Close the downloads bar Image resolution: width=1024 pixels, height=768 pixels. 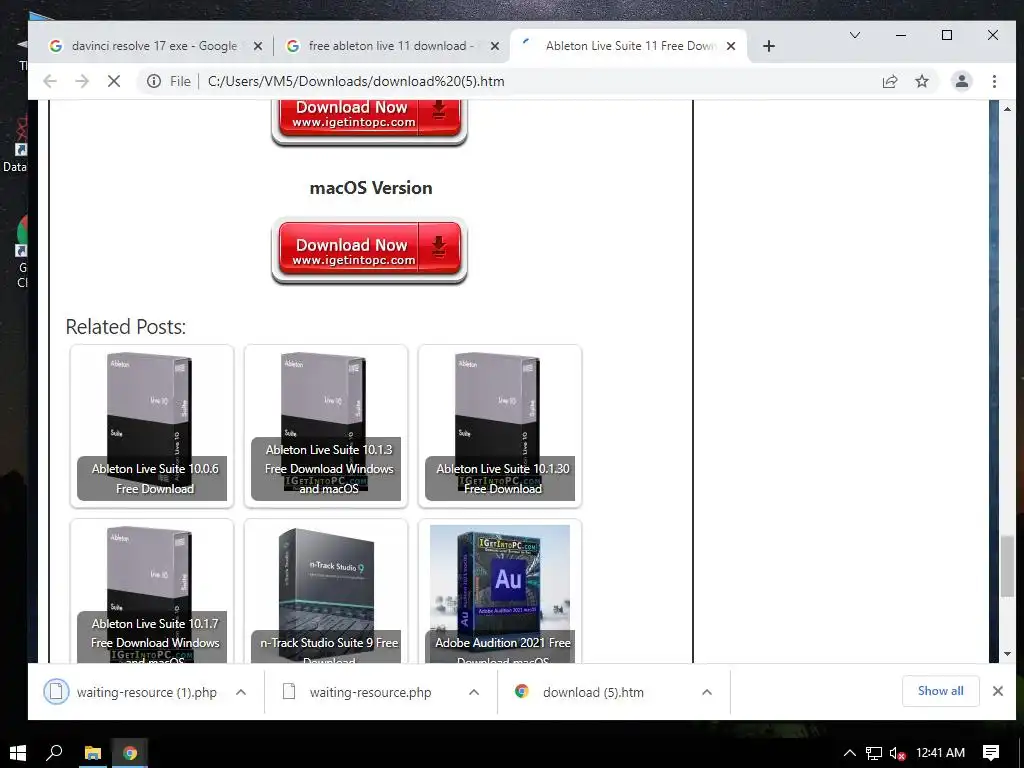click(x=997, y=691)
